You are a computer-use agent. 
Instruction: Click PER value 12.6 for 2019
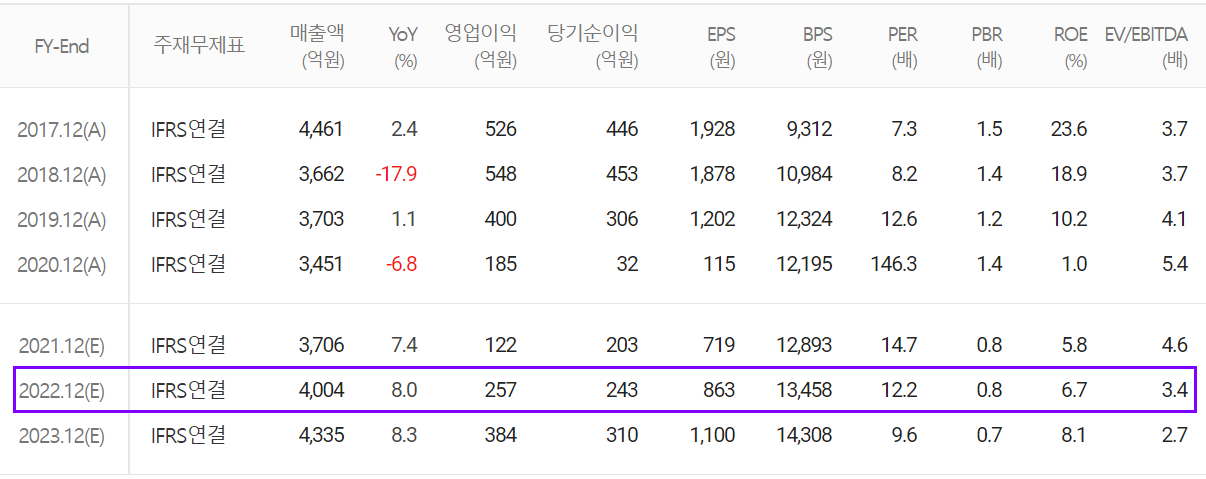(x=900, y=219)
